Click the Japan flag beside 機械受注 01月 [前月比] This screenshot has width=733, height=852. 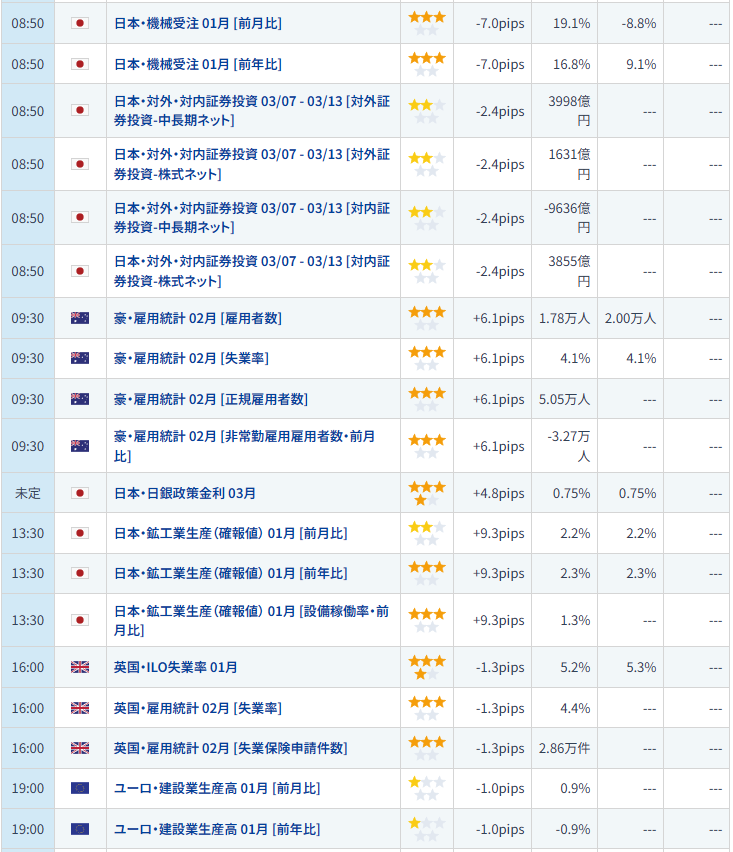(80, 23)
